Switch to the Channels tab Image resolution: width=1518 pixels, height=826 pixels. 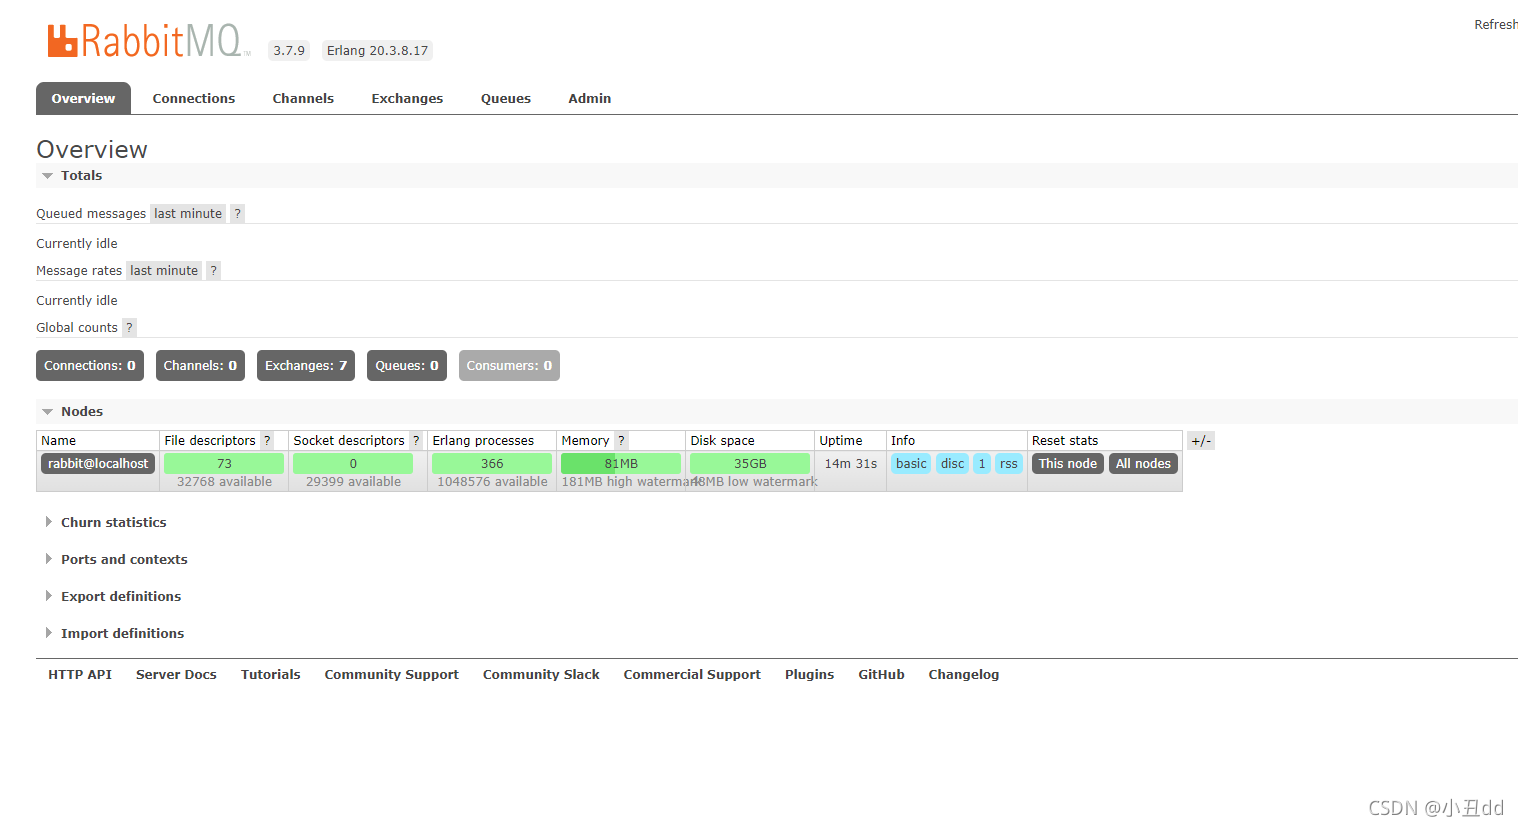coord(303,98)
